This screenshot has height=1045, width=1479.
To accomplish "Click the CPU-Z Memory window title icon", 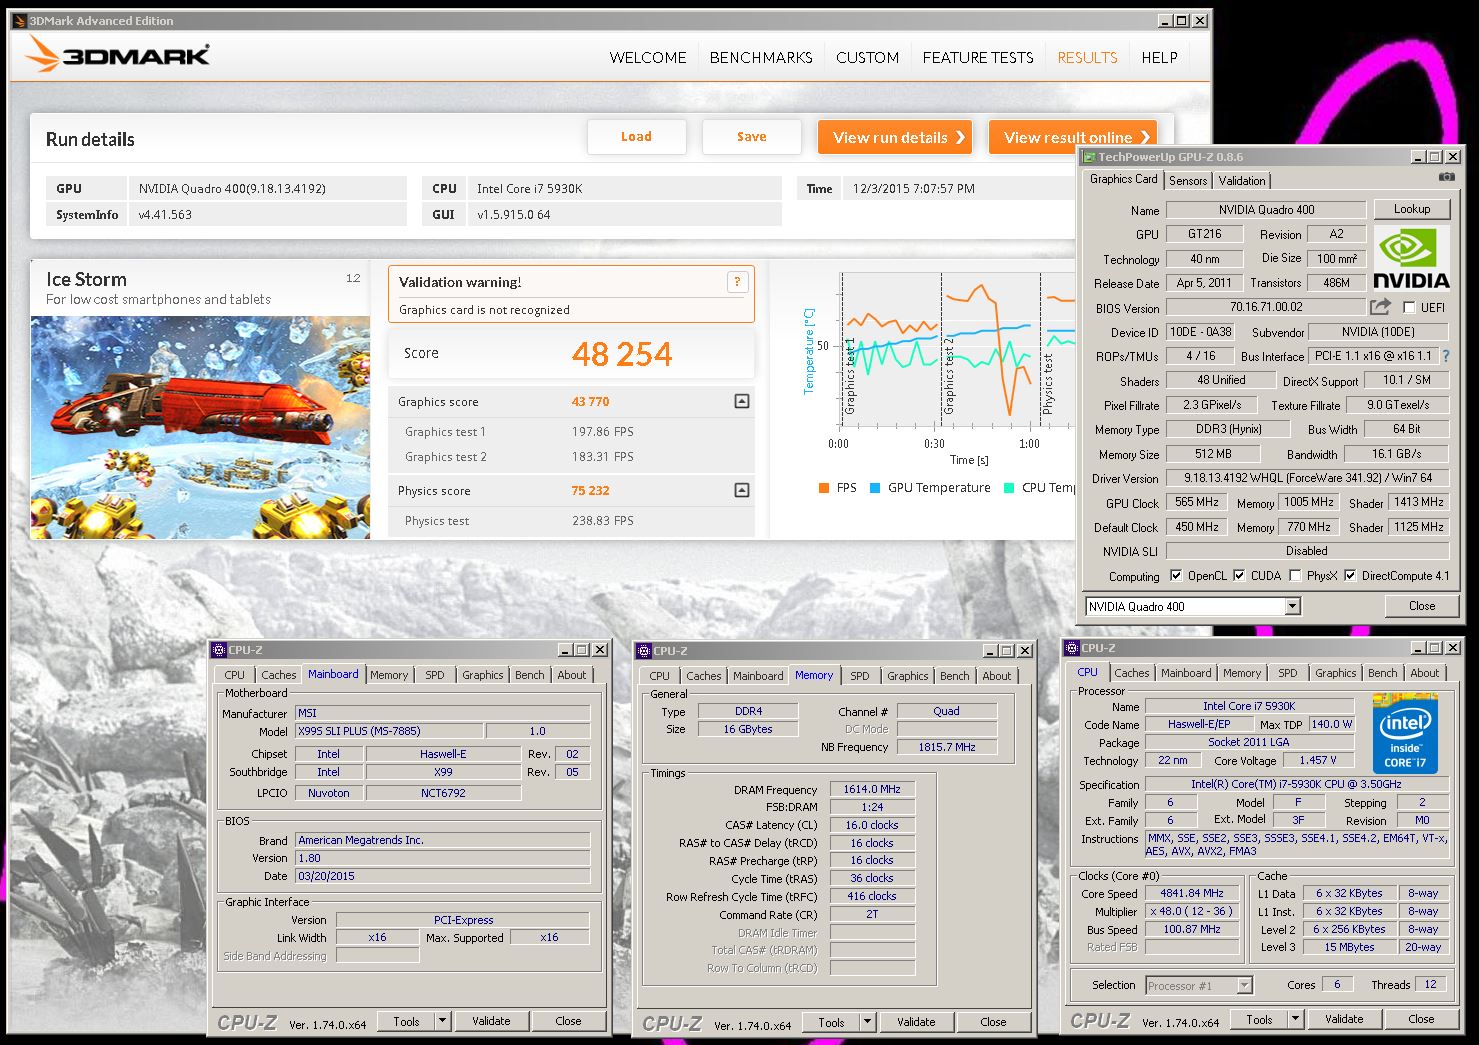I will (644, 651).
